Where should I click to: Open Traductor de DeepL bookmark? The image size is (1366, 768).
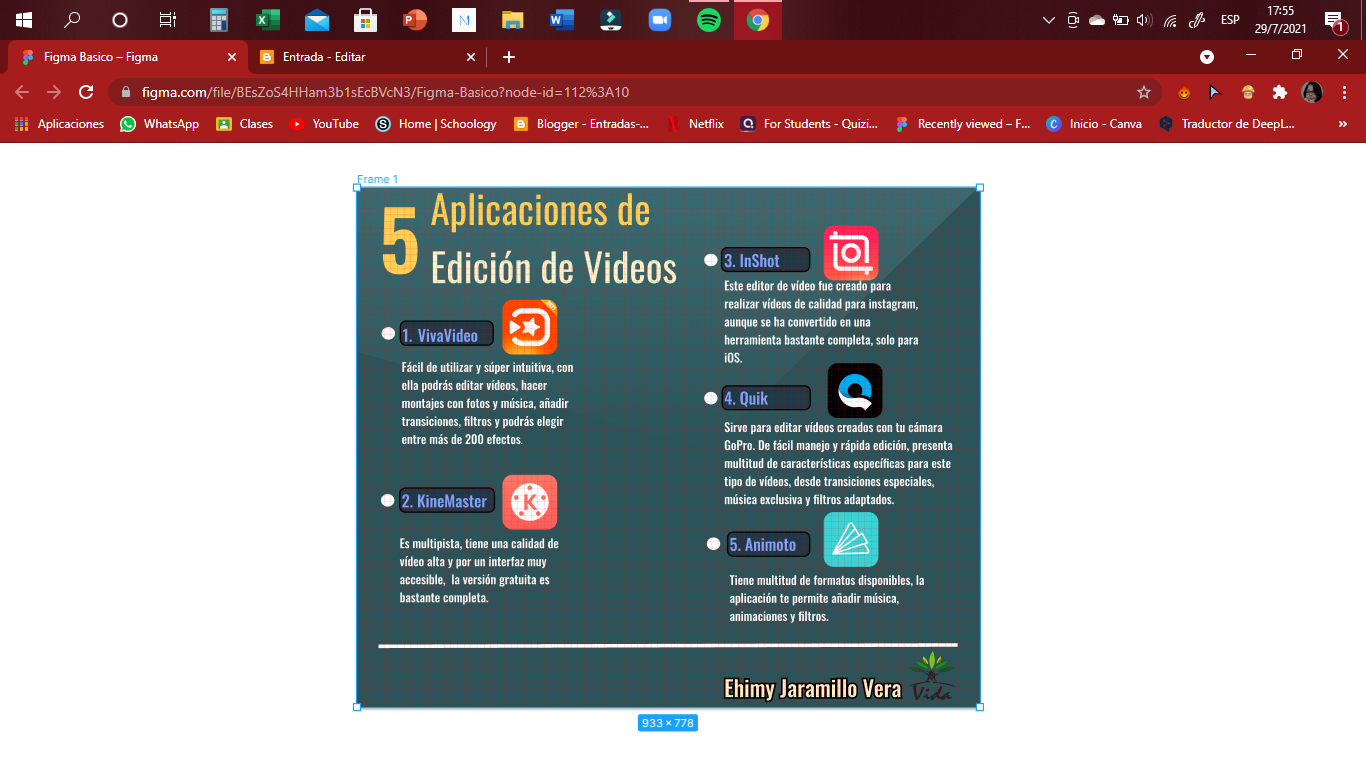tap(1227, 124)
